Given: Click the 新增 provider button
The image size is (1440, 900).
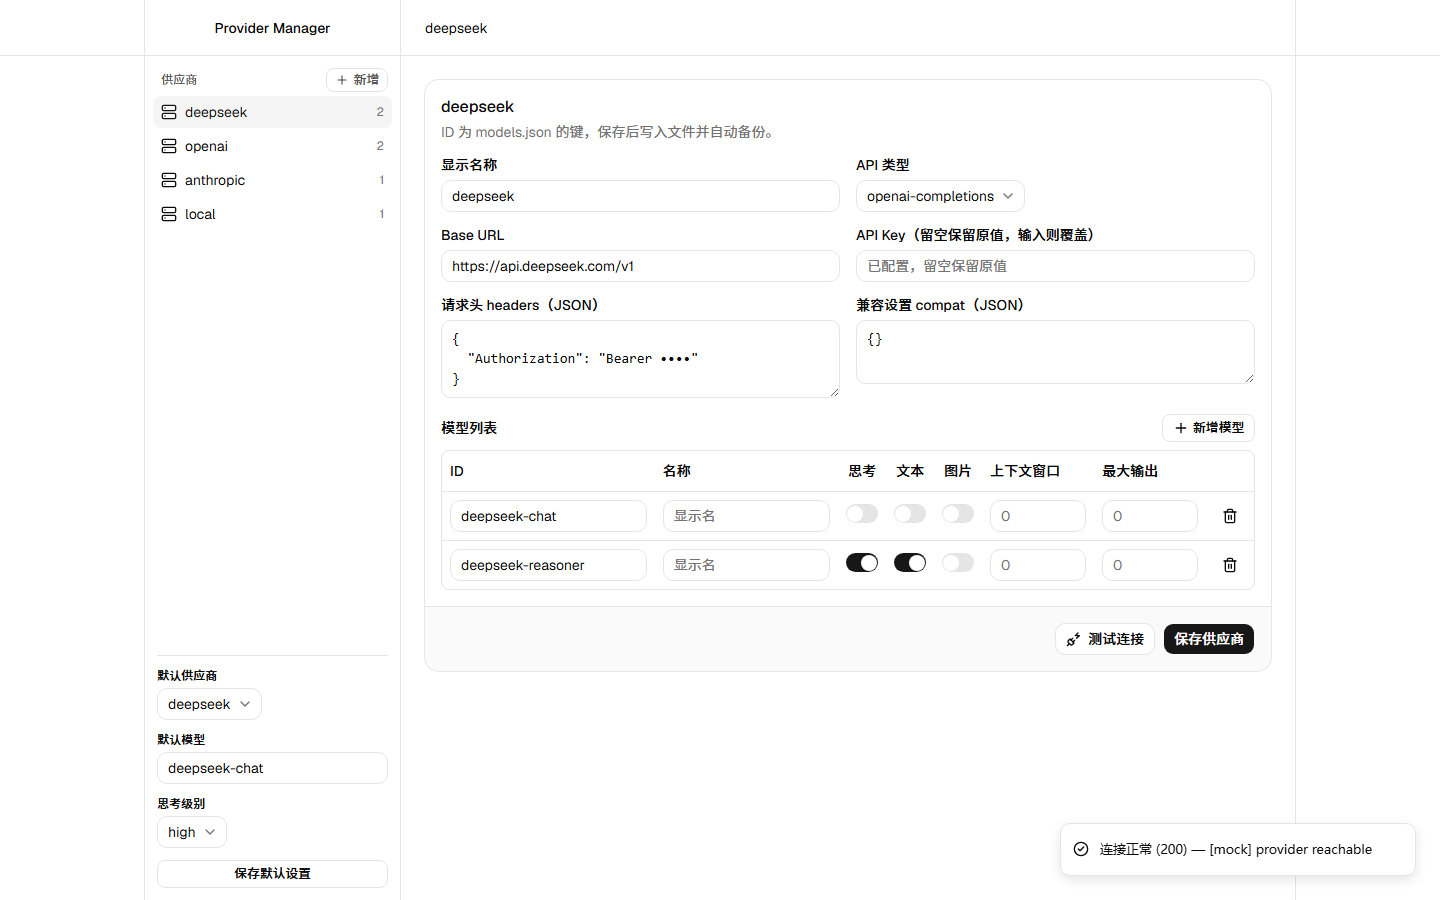Looking at the screenshot, I should pyautogui.click(x=357, y=80).
